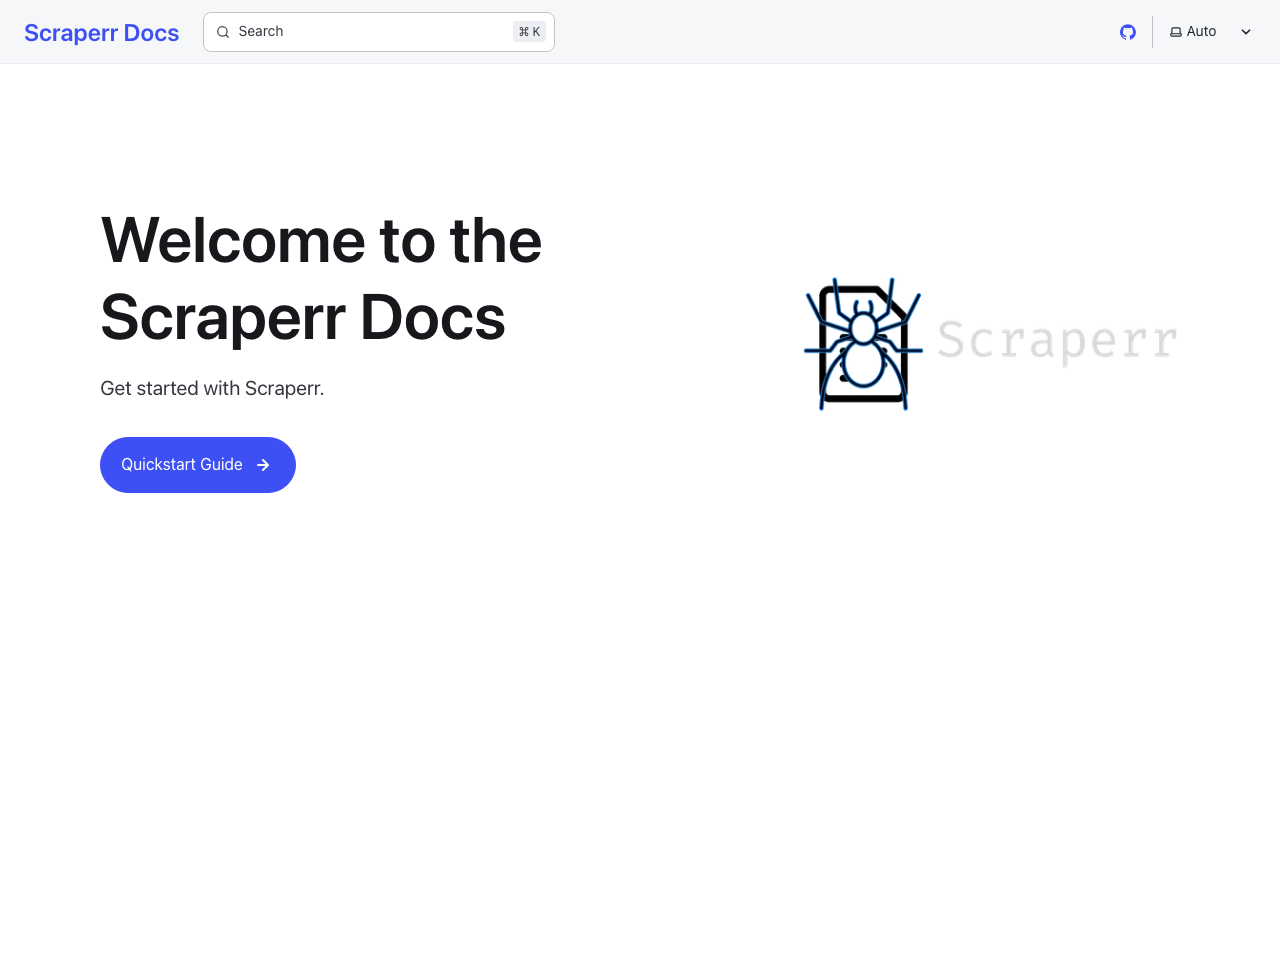1280x960 pixels.
Task: Click the arrow icon inside Quickstart Guide button
Action: (x=262, y=464)
